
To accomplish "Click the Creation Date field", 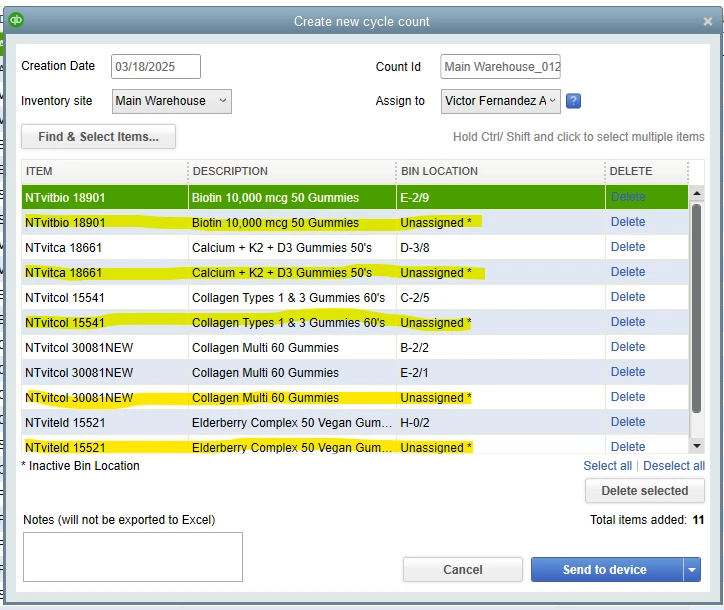I will [156, 66].
